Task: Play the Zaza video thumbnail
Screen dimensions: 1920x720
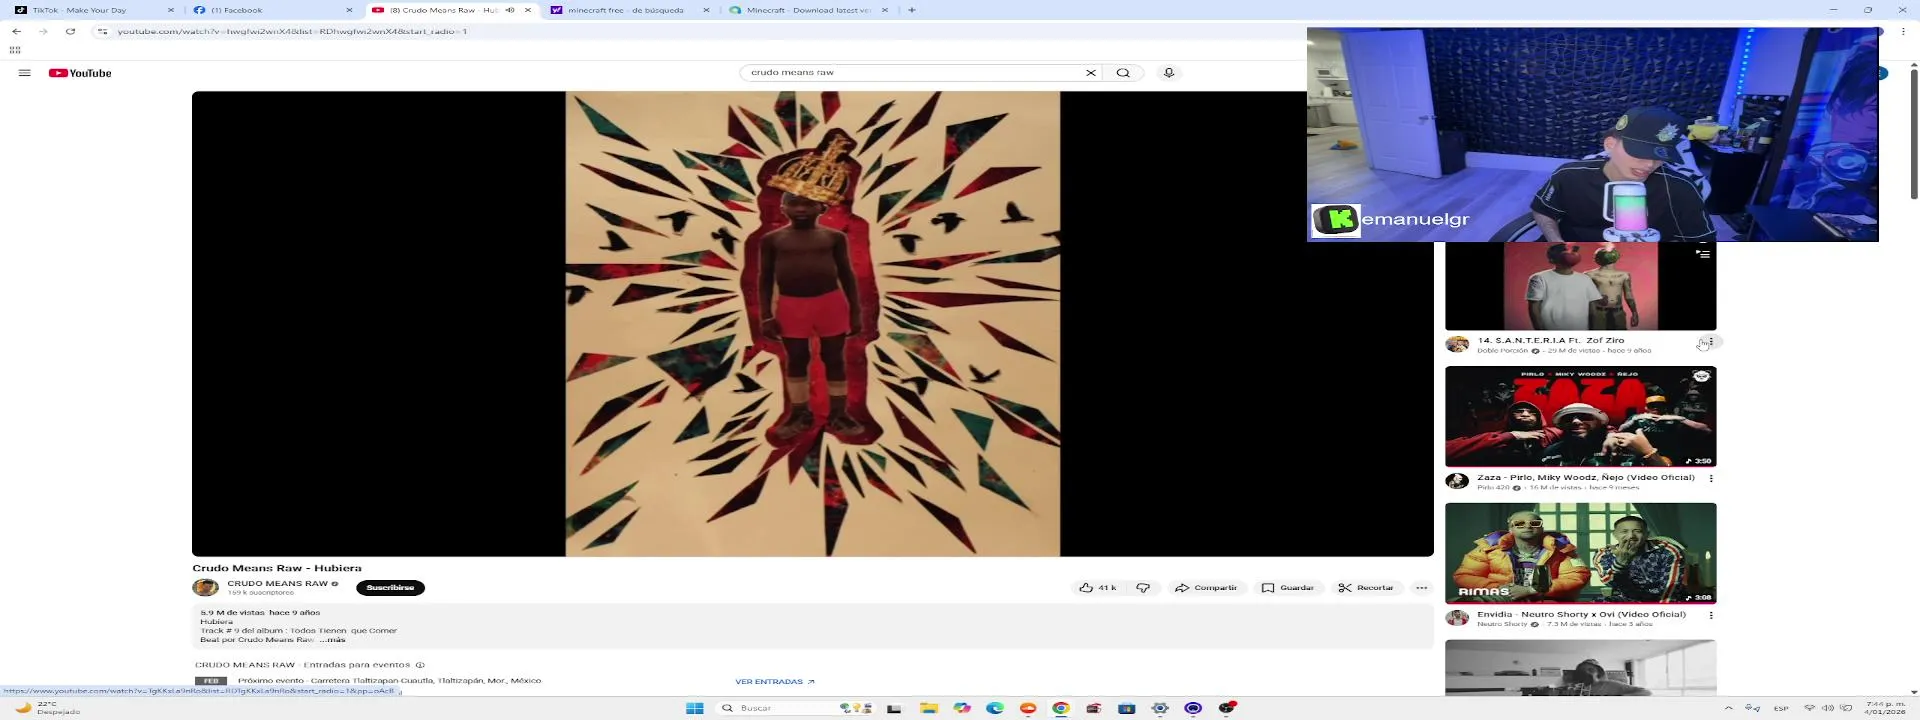Action: pos(1580,416)
